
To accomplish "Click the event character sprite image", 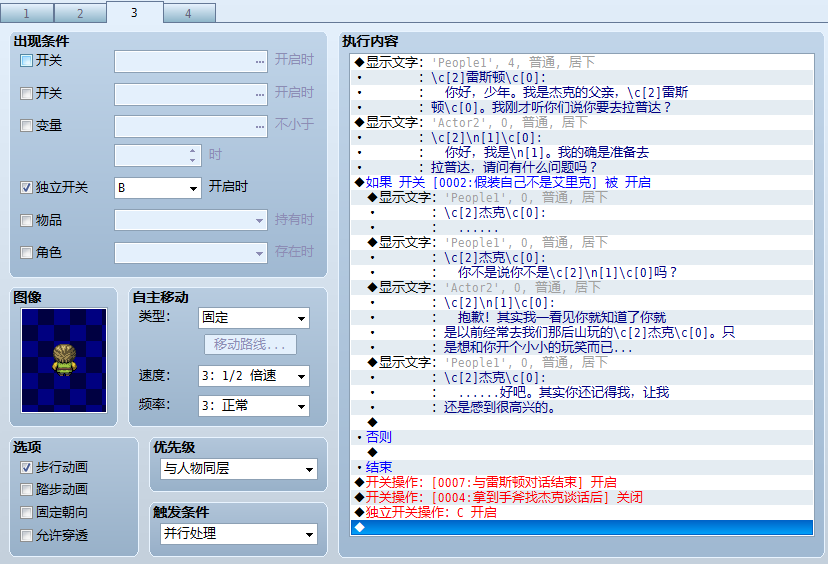I will coord(64,360).
